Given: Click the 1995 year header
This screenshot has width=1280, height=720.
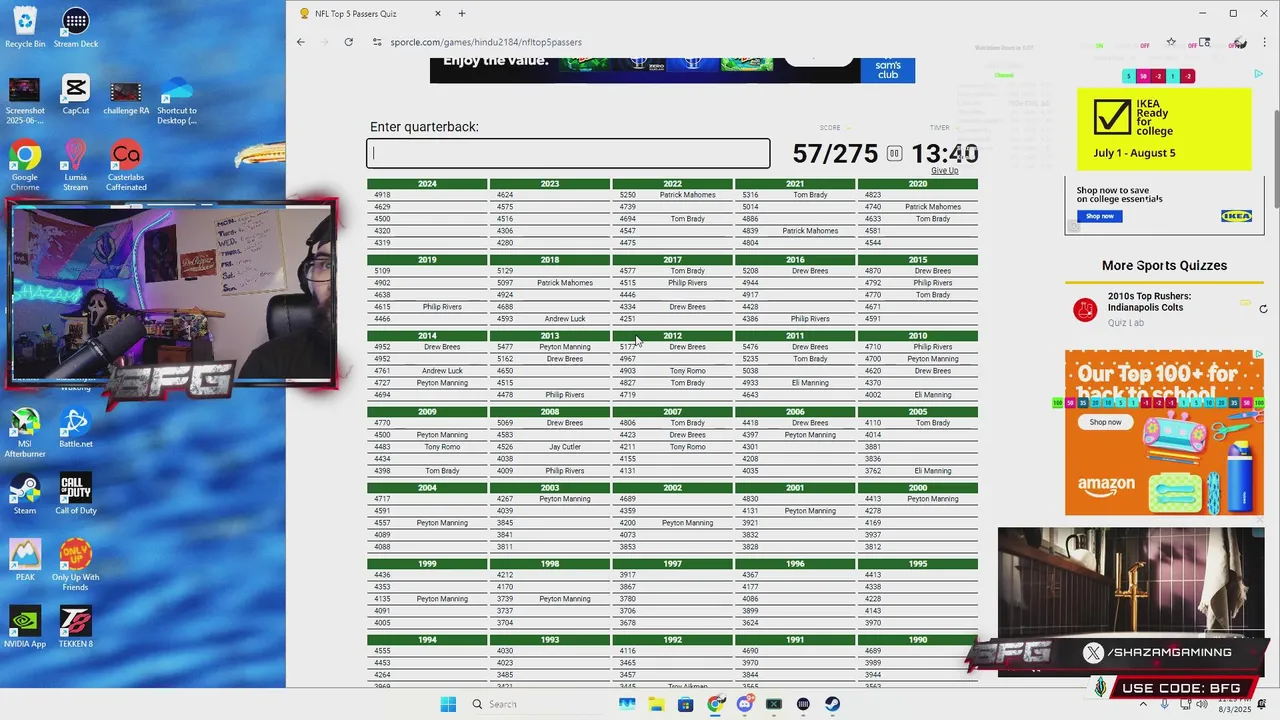Looking at the screenshot, I should point(917,564).
